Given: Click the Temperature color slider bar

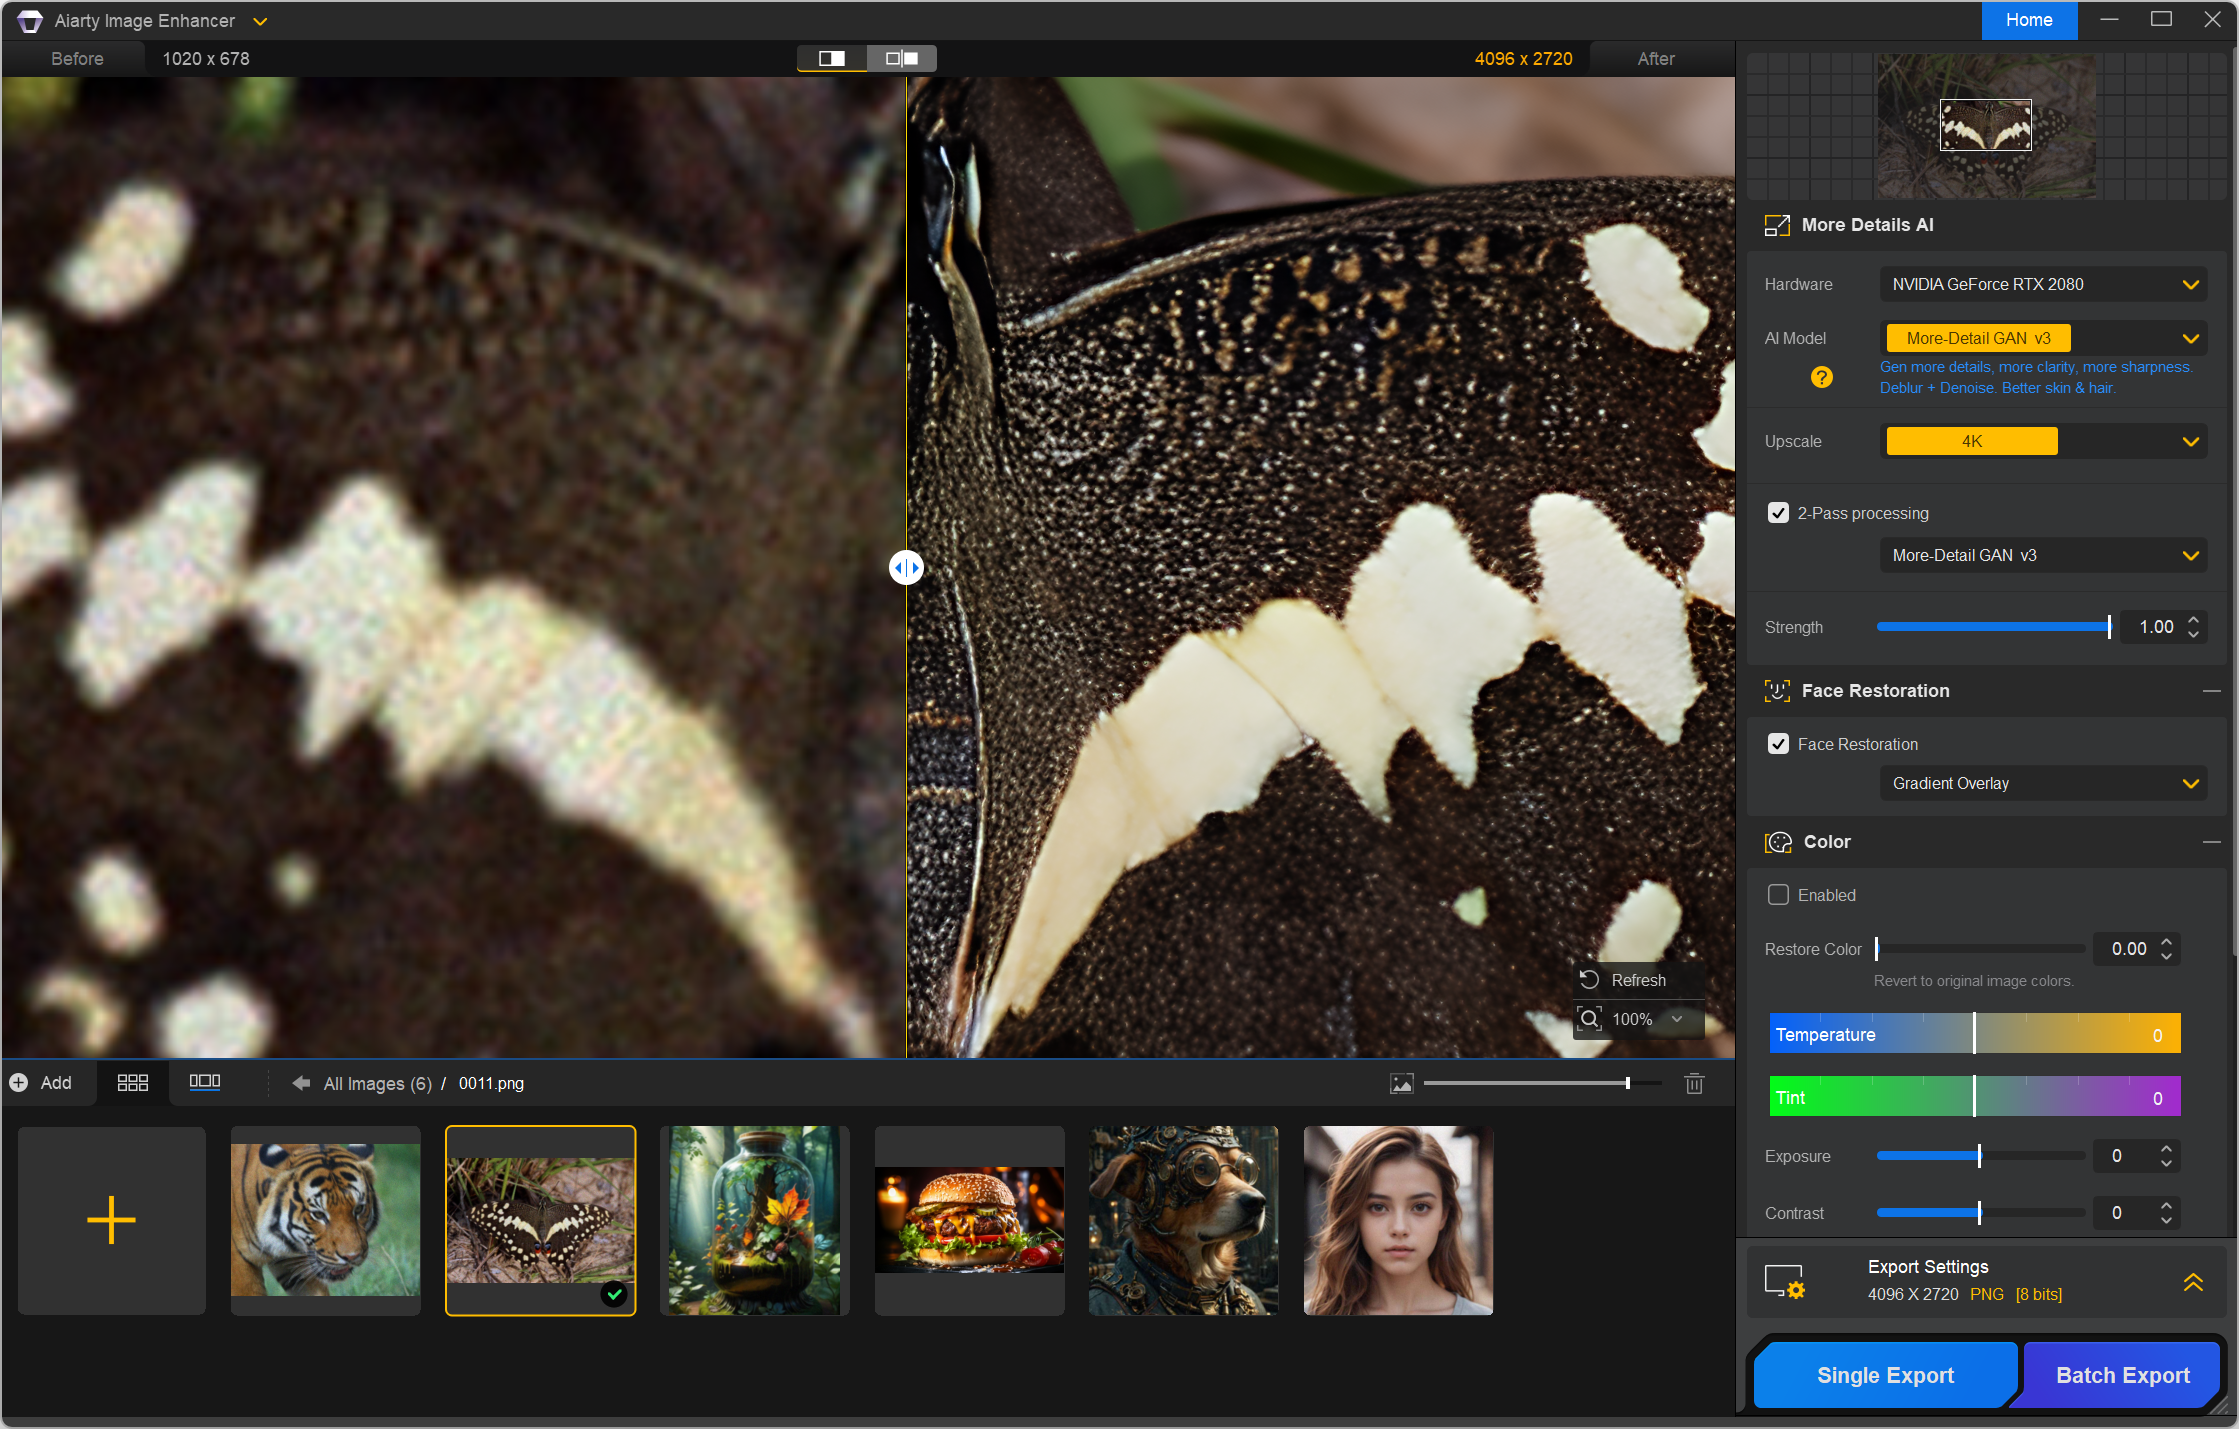Looking at the screenshot, I should (1973, 1034).
